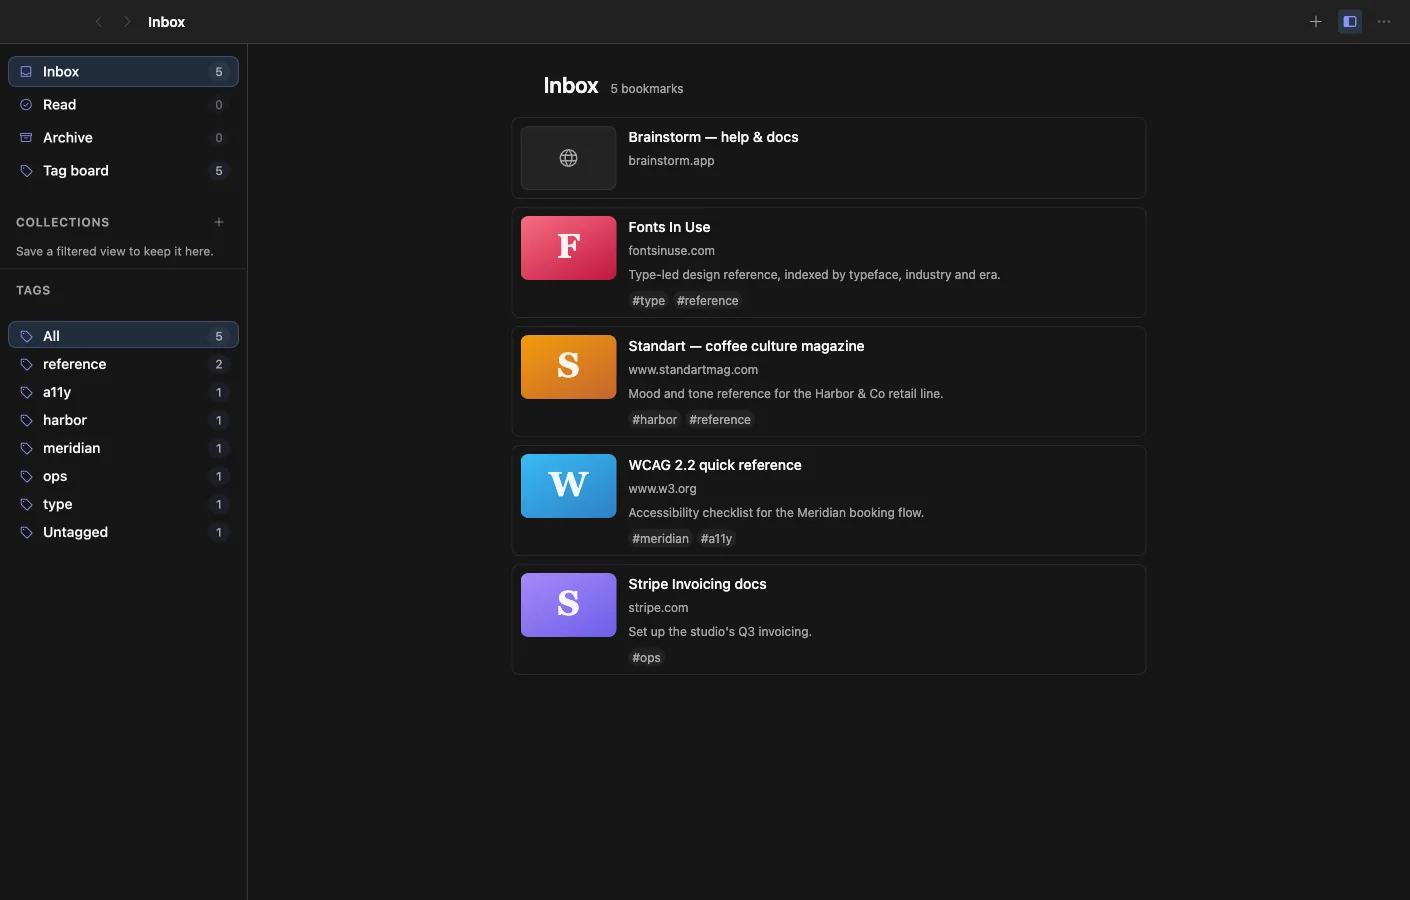The image size is (1410, 900).
Task: Click the tag icon beside ops
Action: pyautogui.click(x=26, y=477)
